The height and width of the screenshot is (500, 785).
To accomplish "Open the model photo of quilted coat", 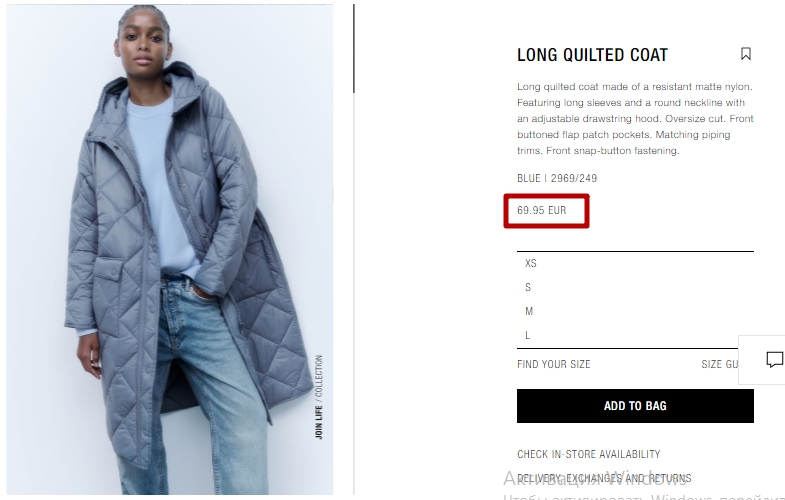I will [x=170, y=249].
